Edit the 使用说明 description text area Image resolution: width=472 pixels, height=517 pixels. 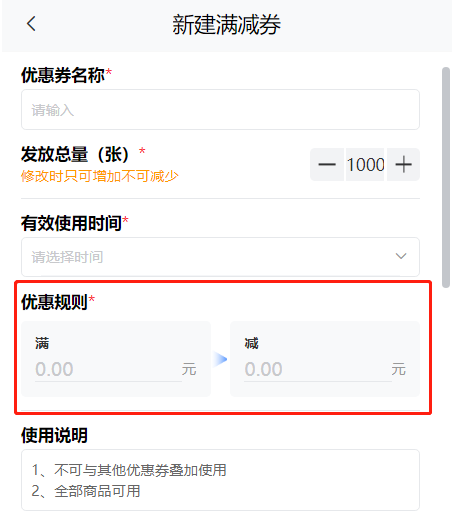click(x=220, y=480)
